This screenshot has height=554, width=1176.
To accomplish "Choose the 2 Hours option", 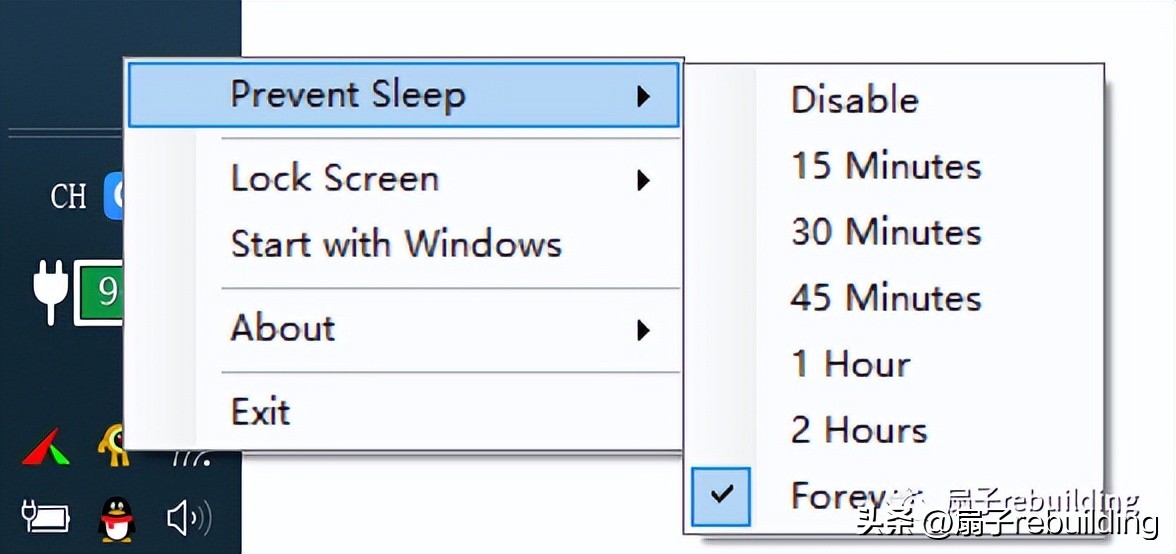I will pyautogui.click(x=859, y=430).
